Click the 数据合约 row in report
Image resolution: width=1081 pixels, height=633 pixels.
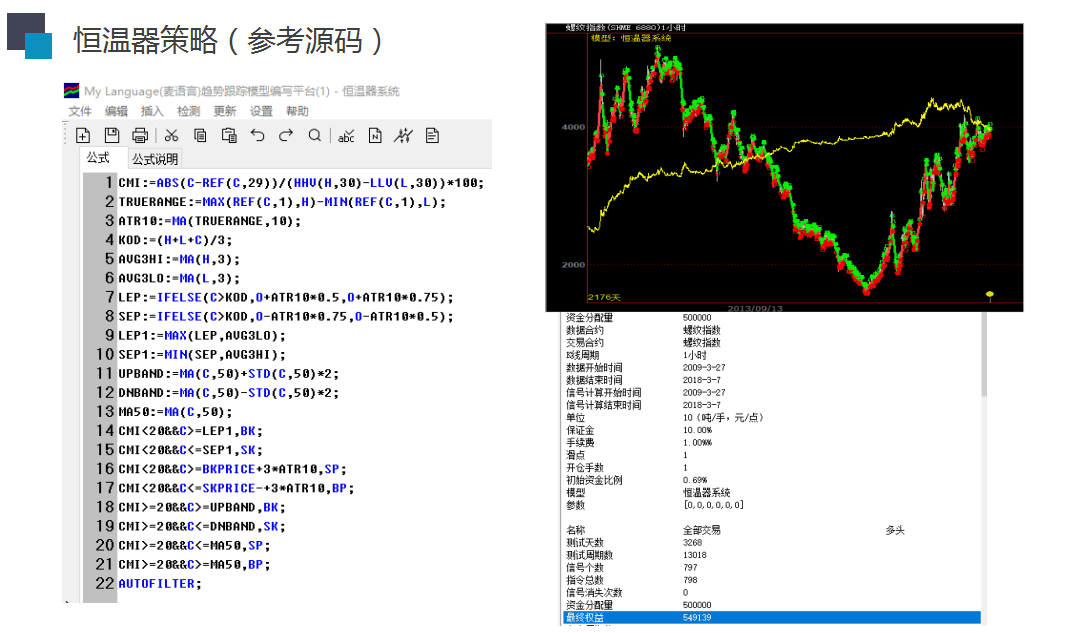[x=643, y=330]
